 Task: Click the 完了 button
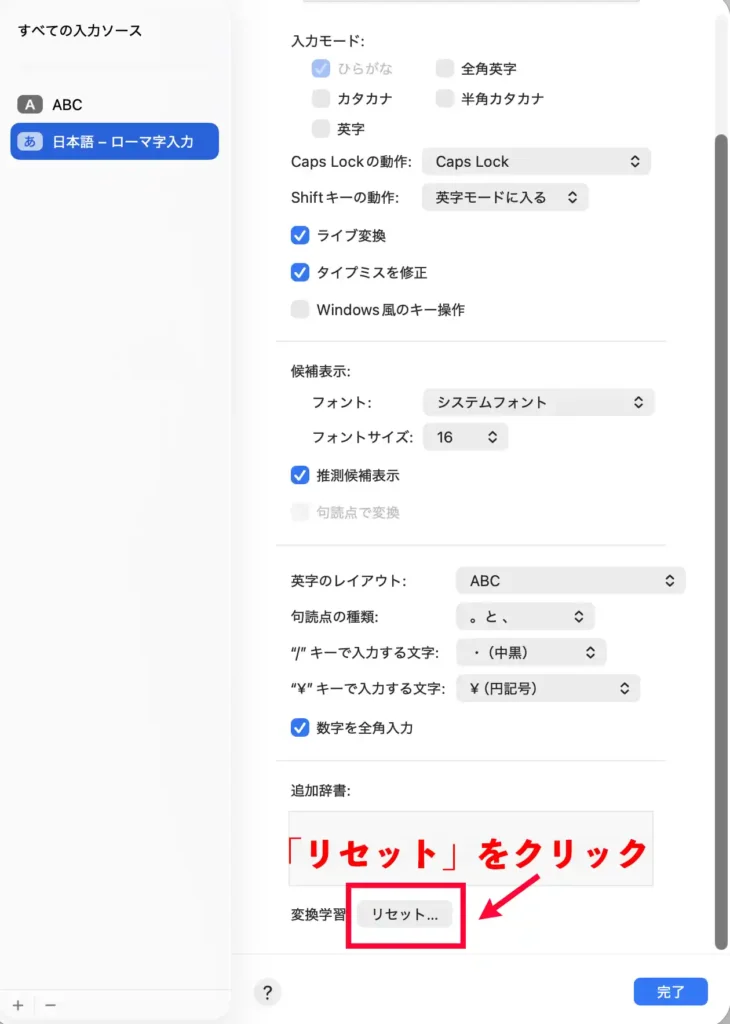tap(670, 992)
